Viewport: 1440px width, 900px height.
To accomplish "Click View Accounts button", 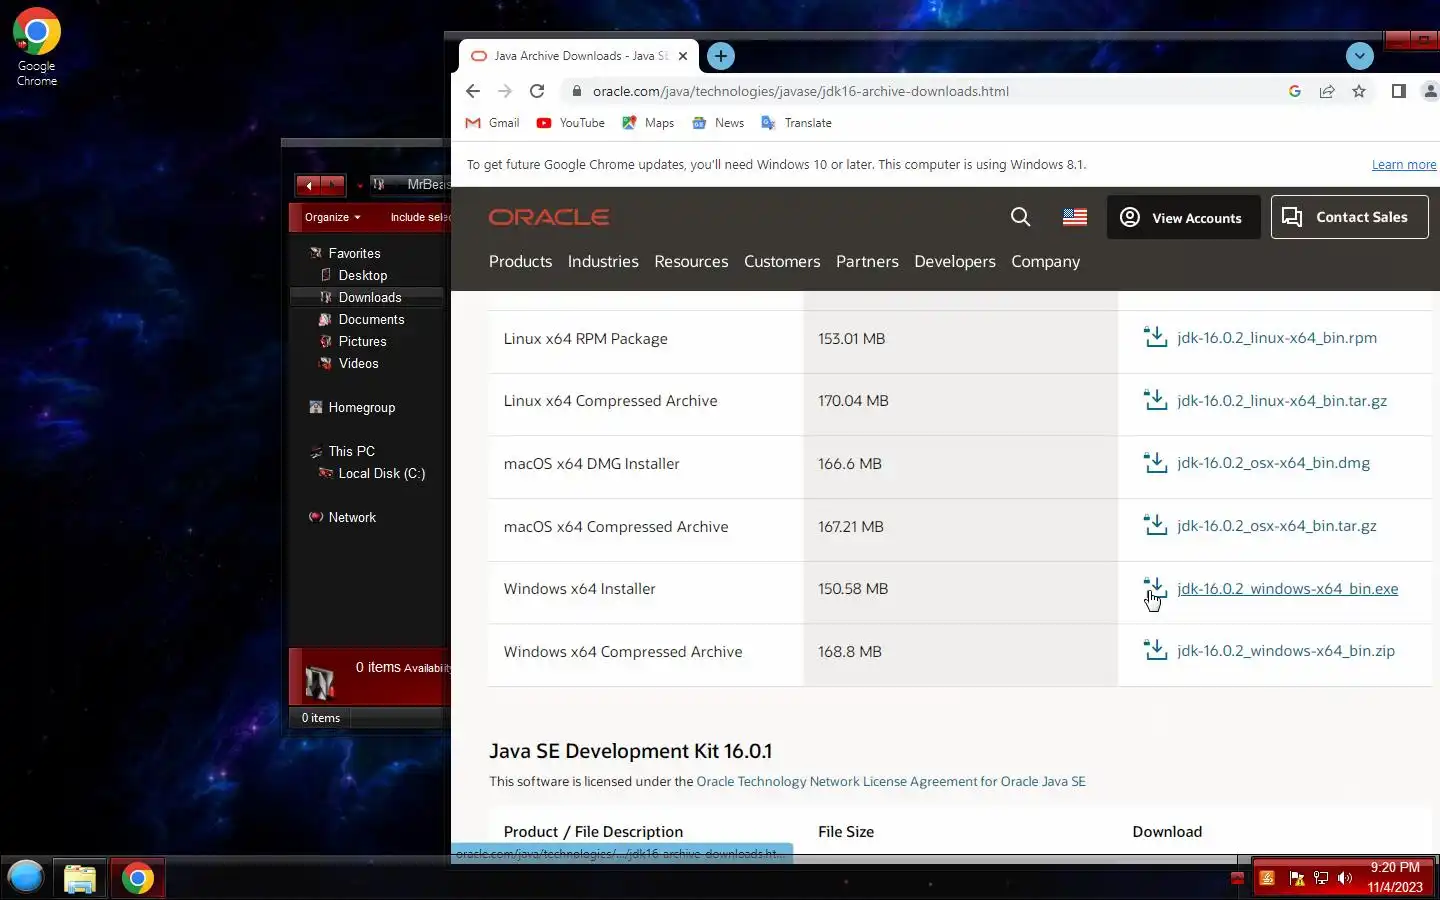I will (x=1183, y=217).
